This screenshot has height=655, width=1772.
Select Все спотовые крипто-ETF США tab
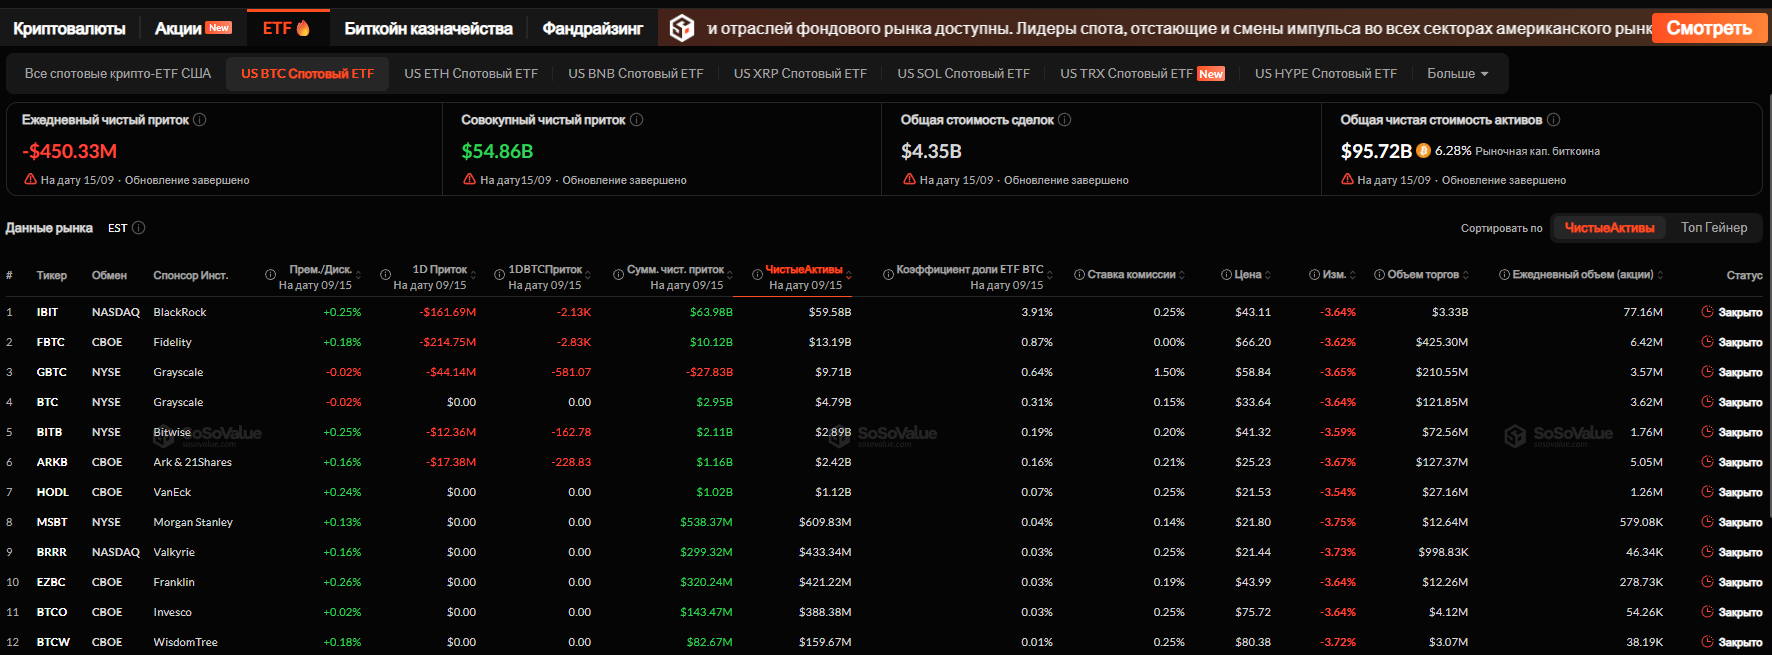coord(118,74)
